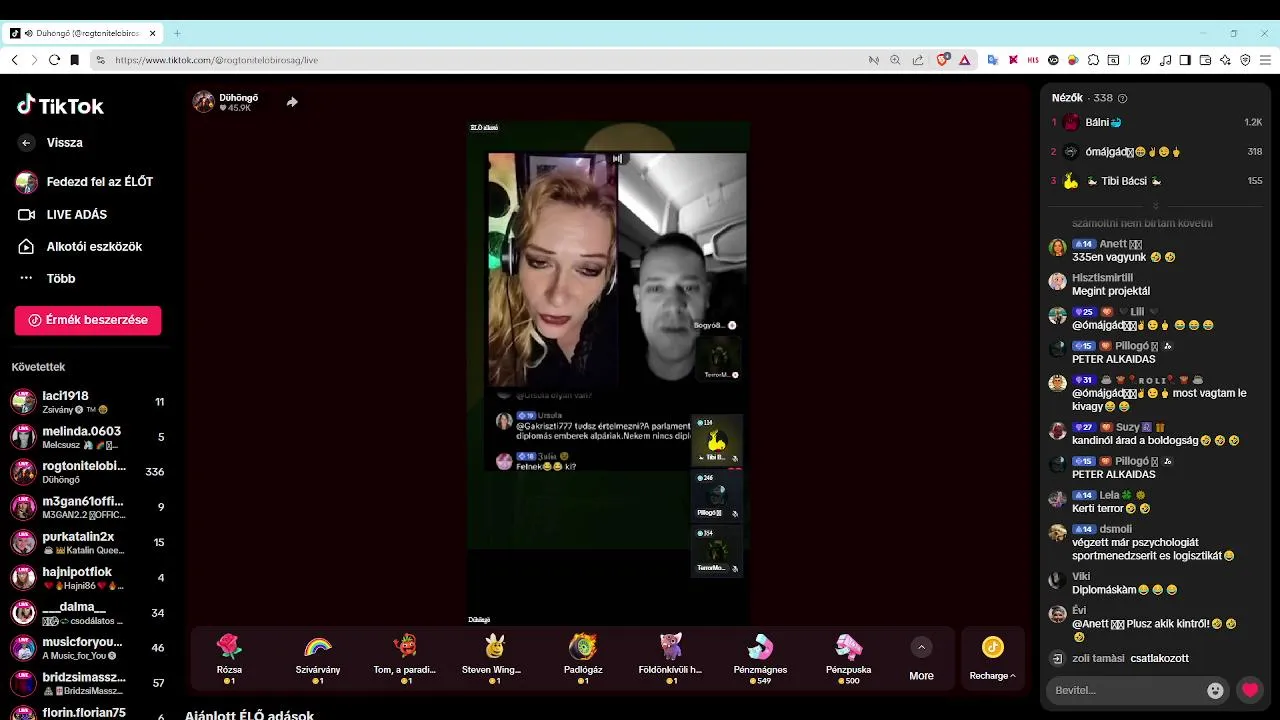Open Fedezd fel az ÉLŐT section

point(85,182)
